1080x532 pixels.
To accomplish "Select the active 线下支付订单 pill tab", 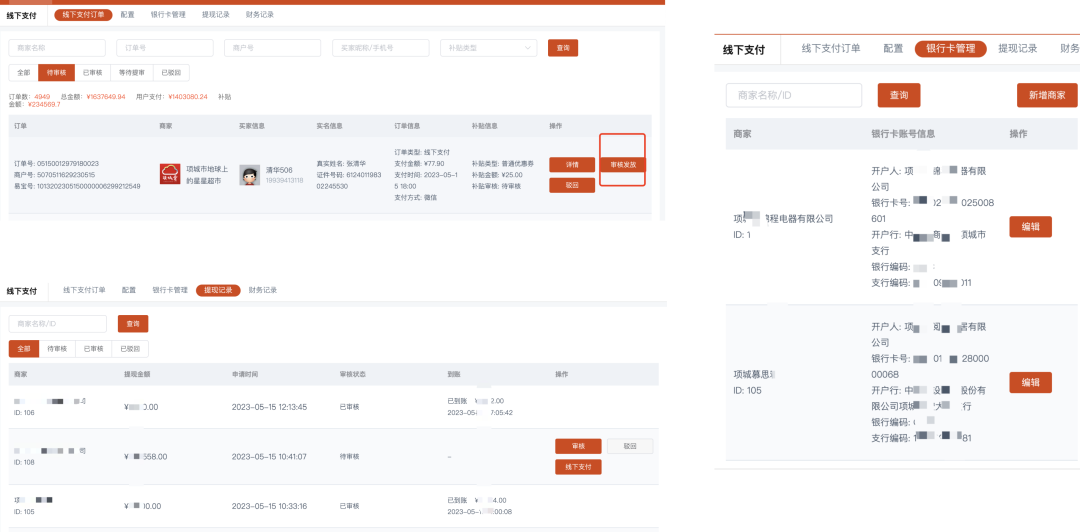I will tap(83, 14).
